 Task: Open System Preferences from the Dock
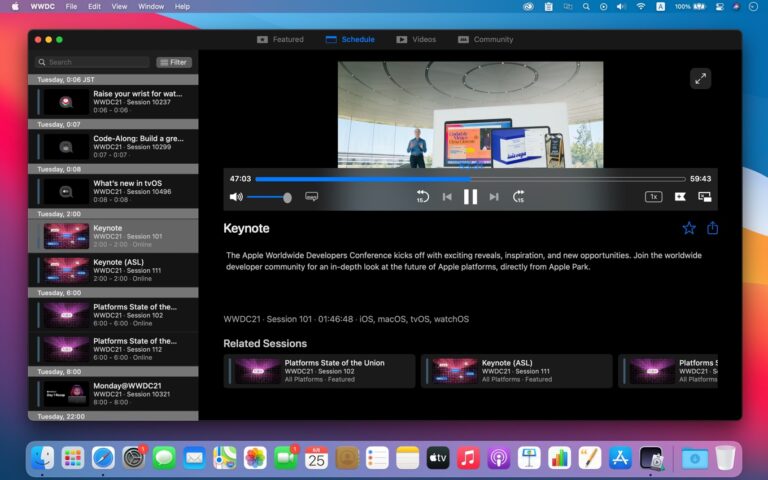pos(134,458)
